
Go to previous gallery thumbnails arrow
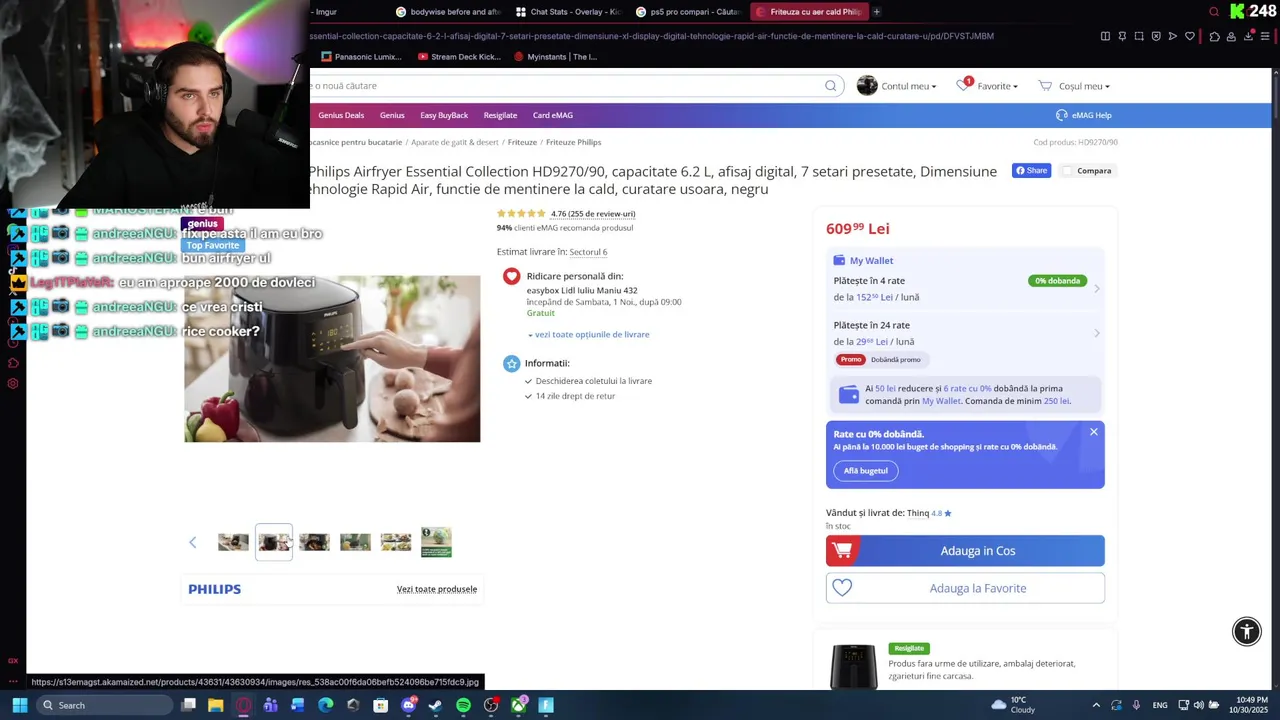(193, 542)
